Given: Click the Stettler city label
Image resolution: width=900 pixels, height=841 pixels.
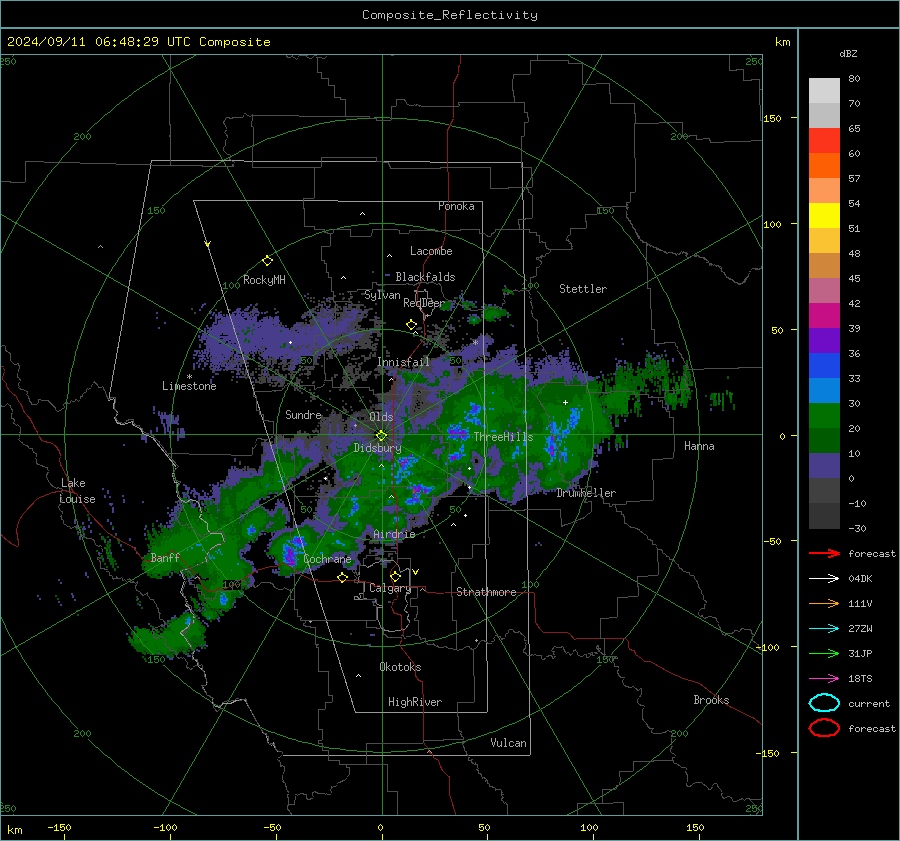Looking at the screenshot, I should [x=583, y=289].
